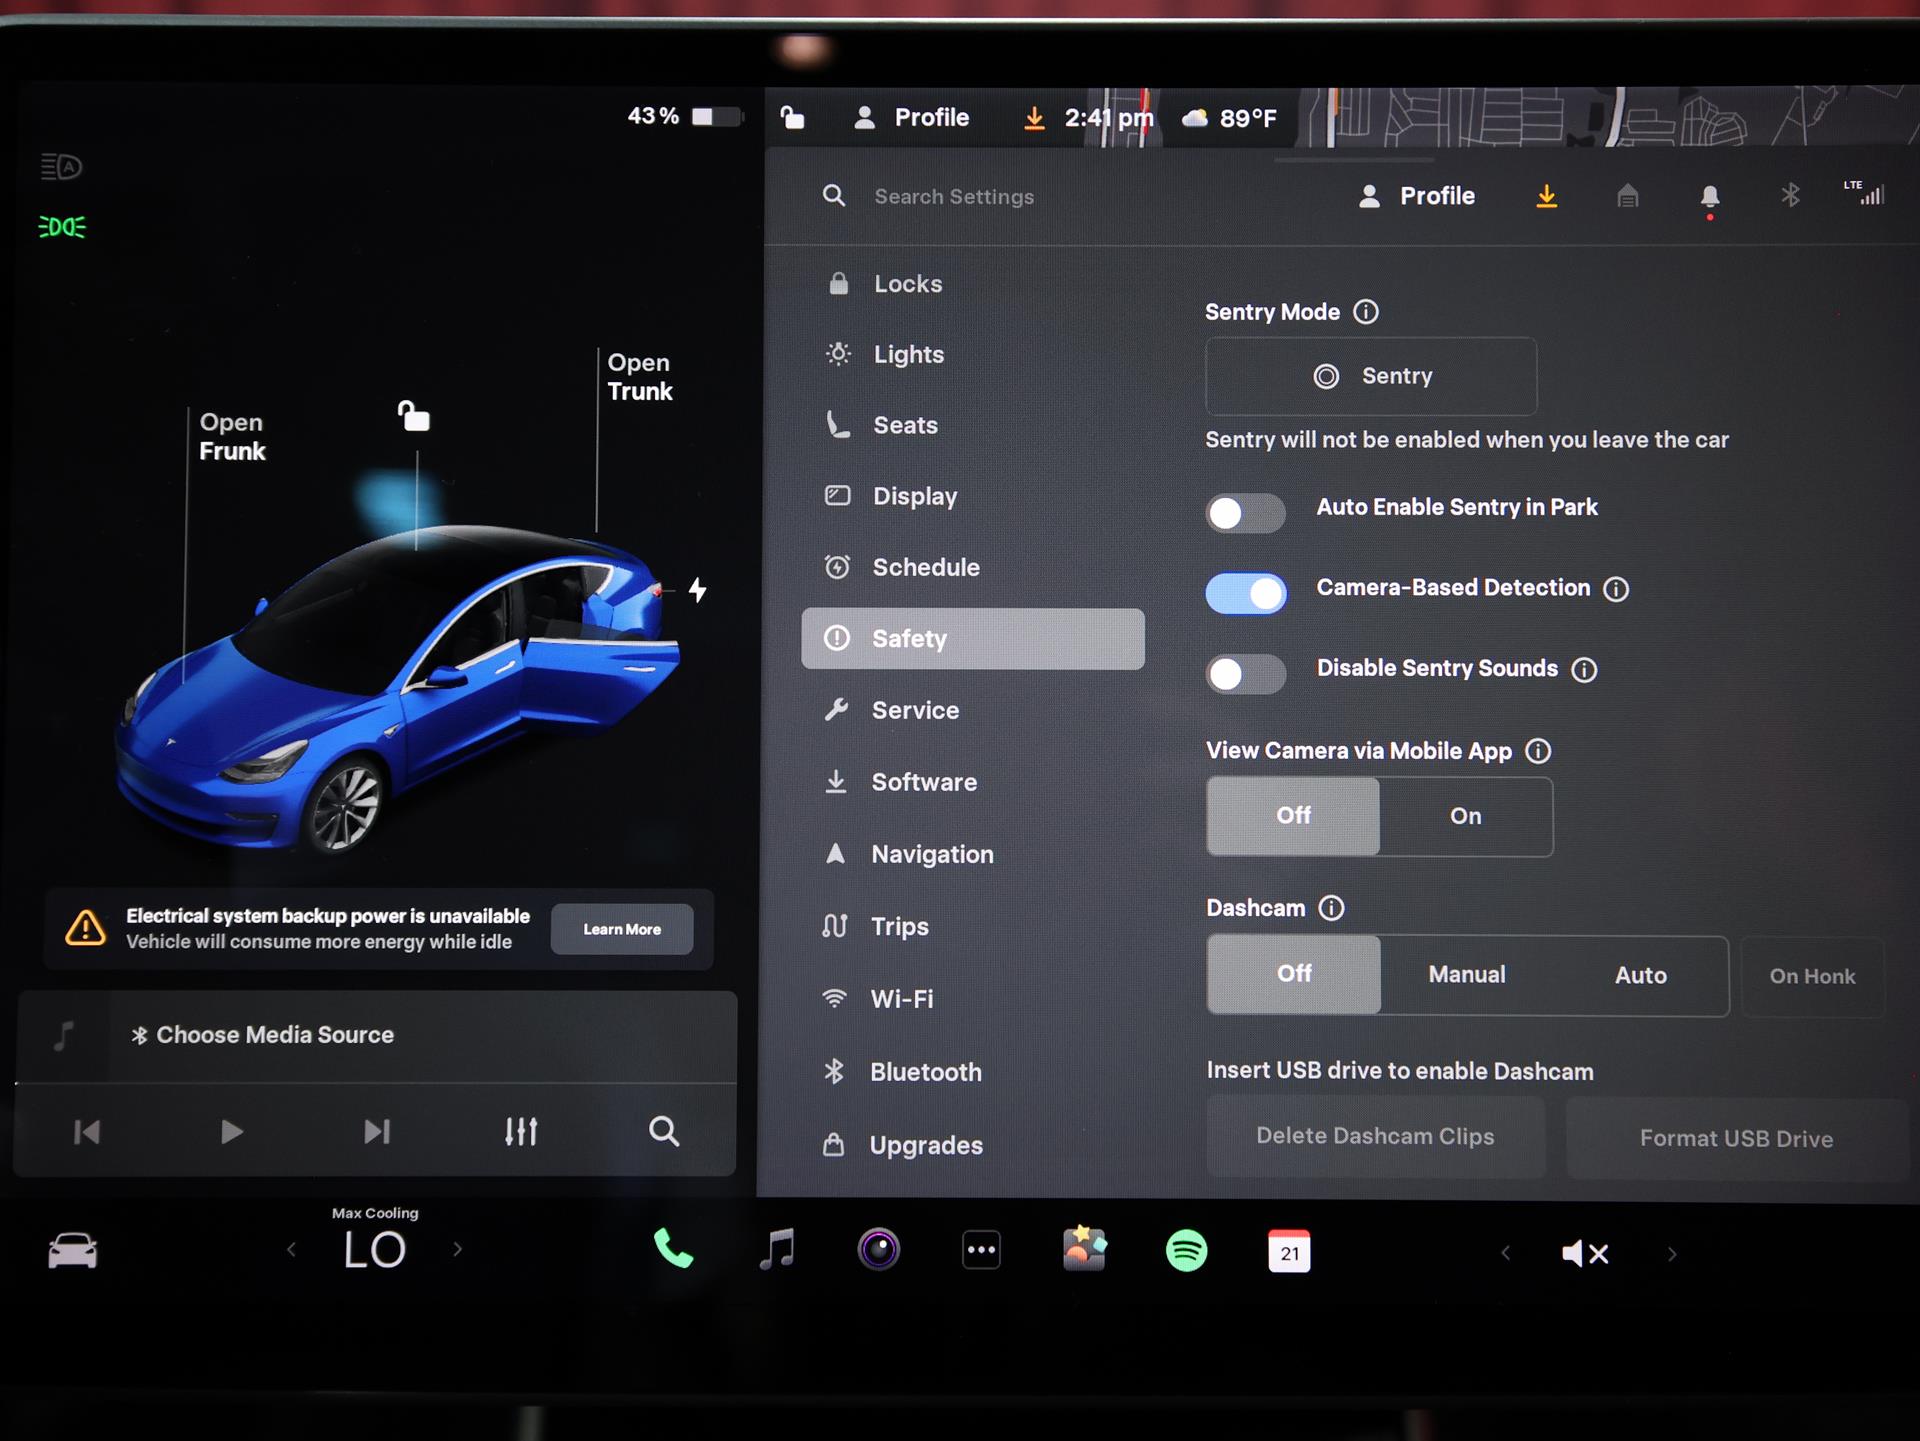The height and width of the screenshot is (1441, 1920).
Task: Set Dashcam to Manual
Action: point(1467,975)
